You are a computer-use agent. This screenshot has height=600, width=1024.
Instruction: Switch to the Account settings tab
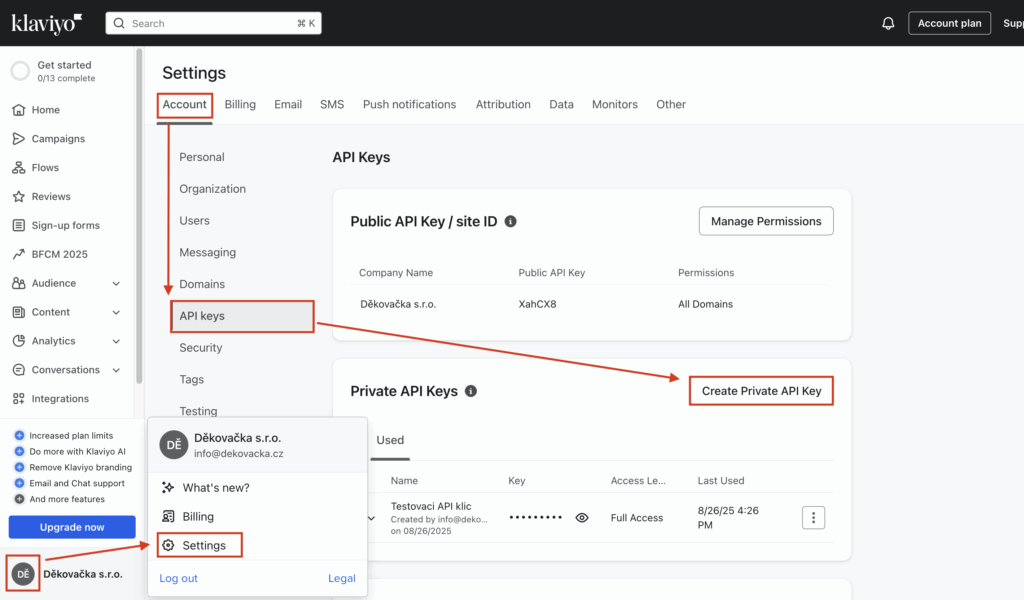coord(184,104)
